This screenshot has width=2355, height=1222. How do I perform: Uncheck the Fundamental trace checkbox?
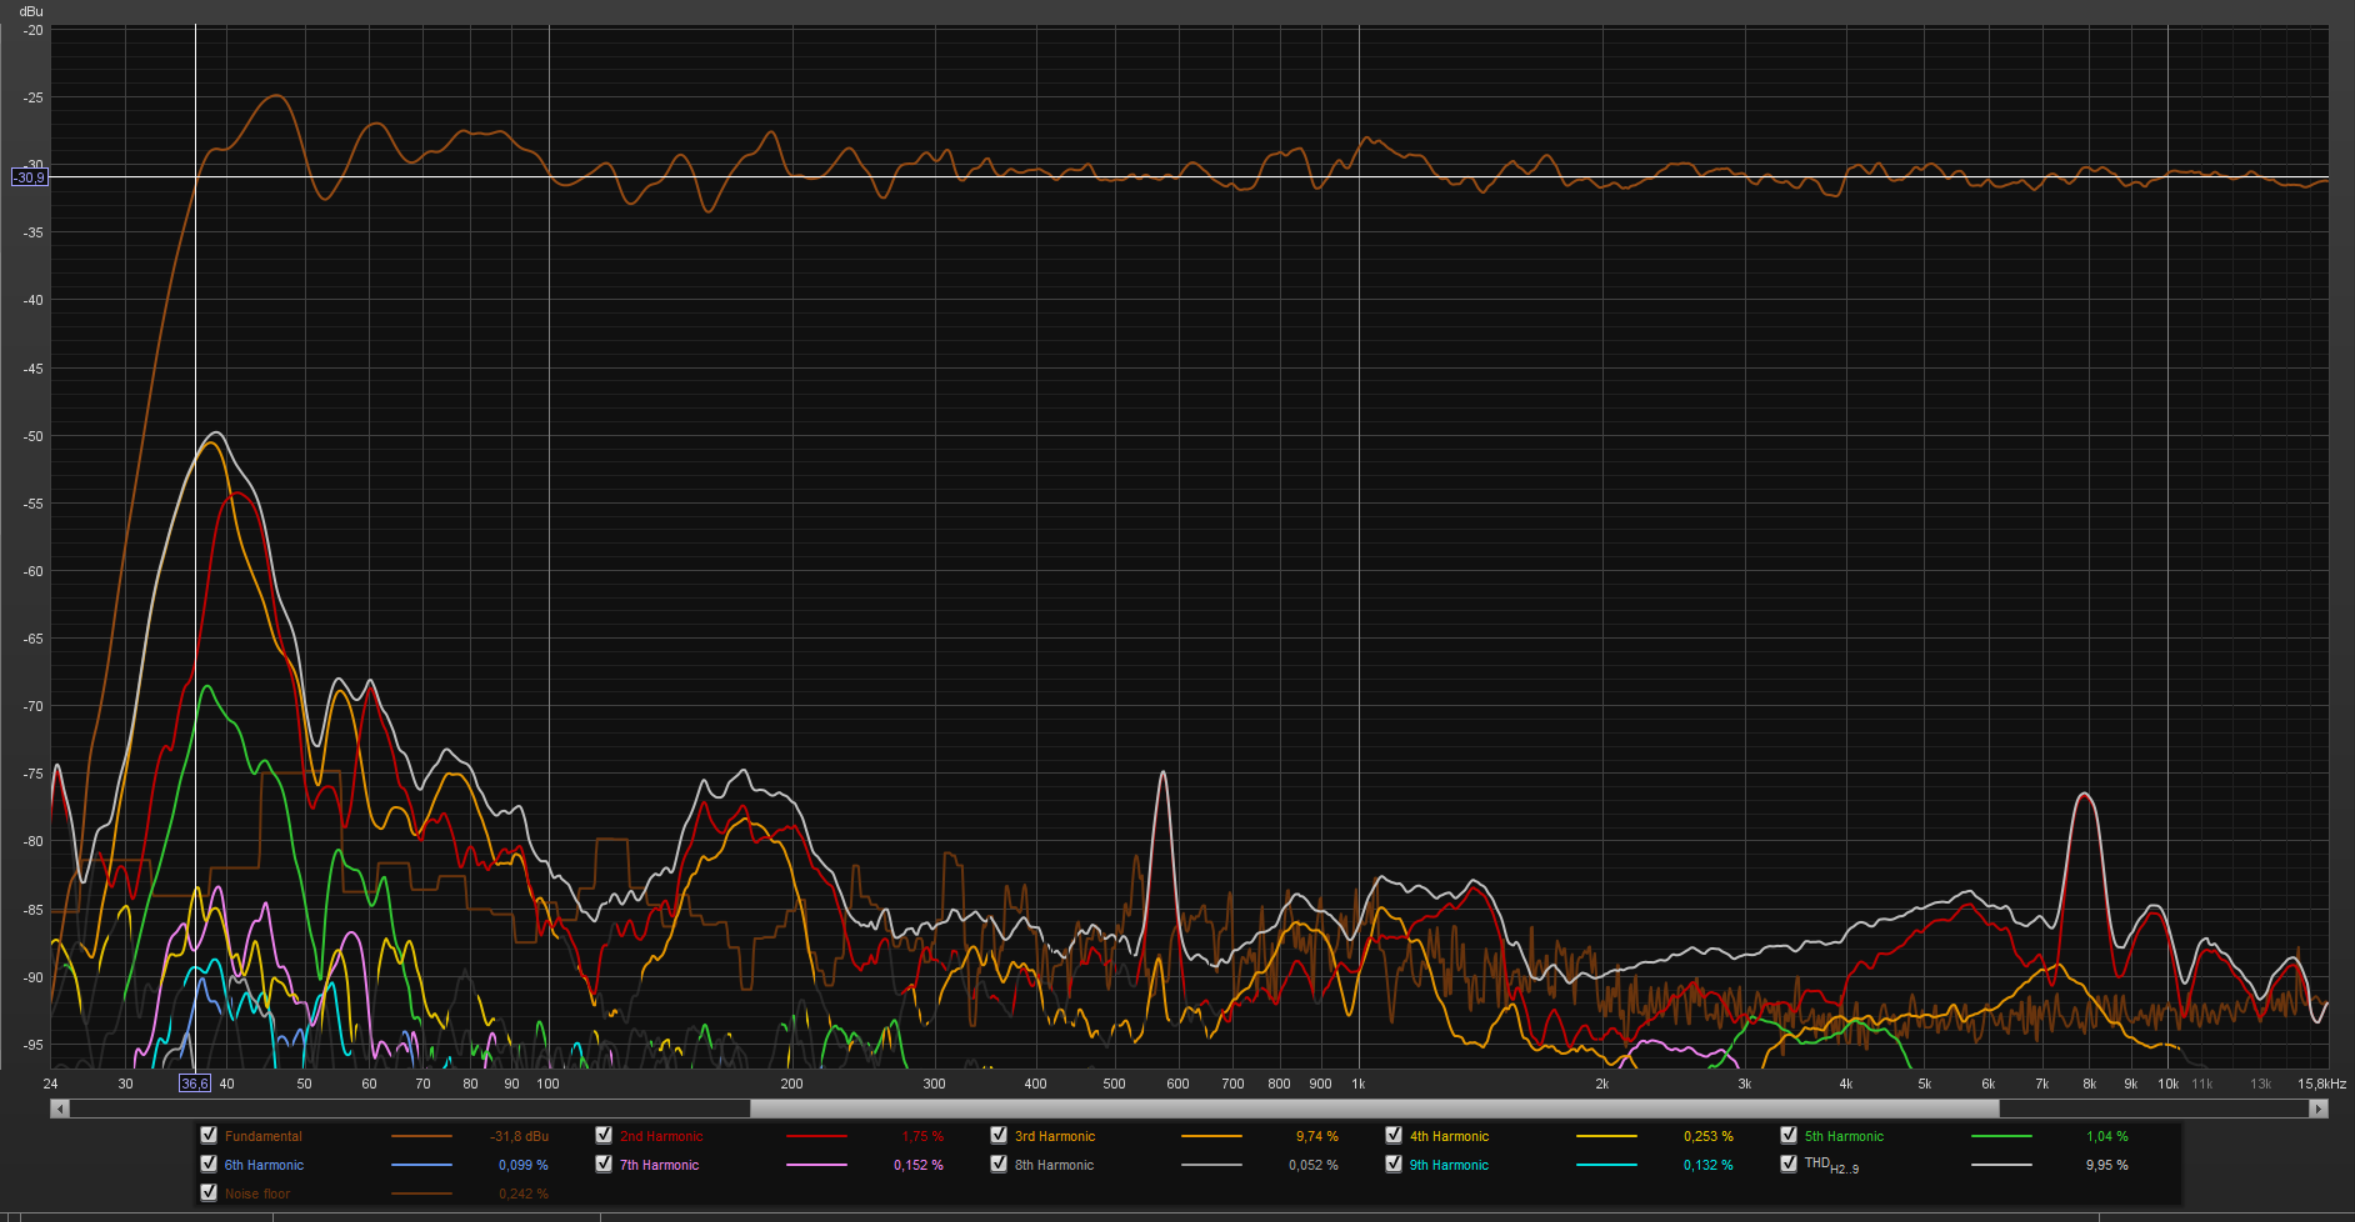click(x=209, y=1135)
